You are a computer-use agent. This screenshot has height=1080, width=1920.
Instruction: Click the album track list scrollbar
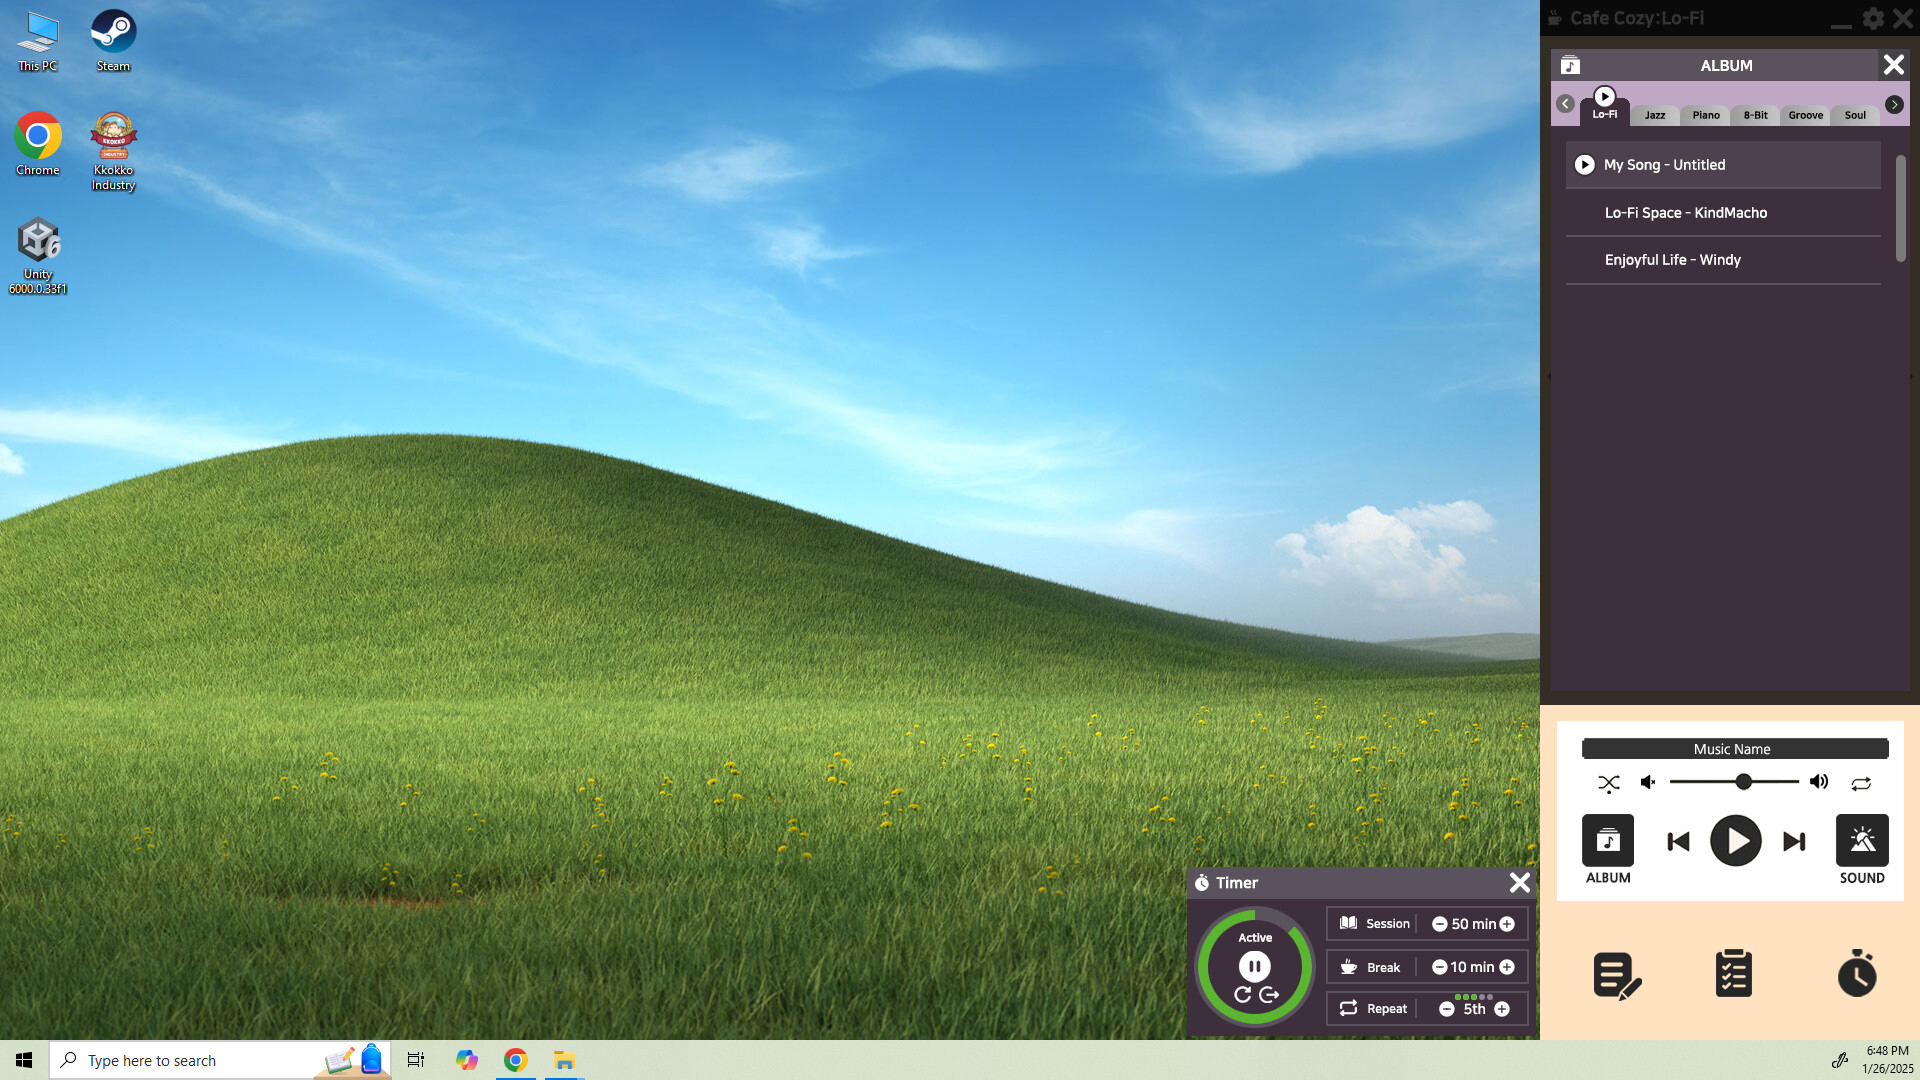1900,208
